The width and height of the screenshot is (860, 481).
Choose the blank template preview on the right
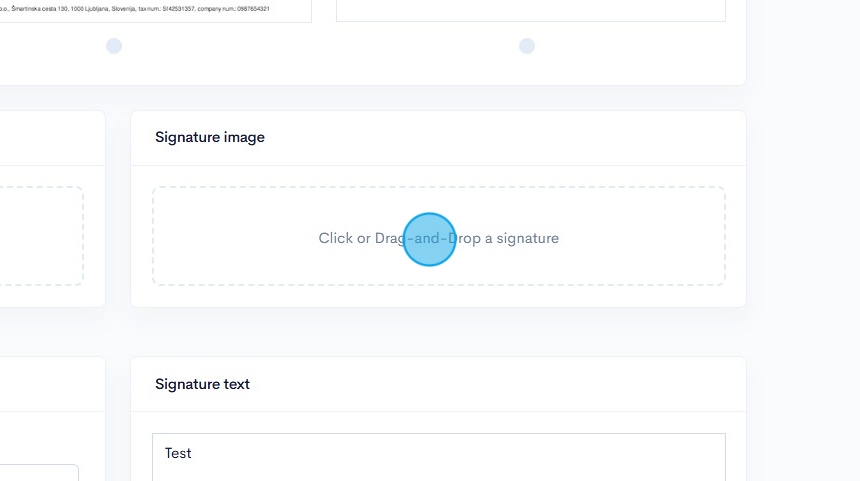tap(530, 10)
